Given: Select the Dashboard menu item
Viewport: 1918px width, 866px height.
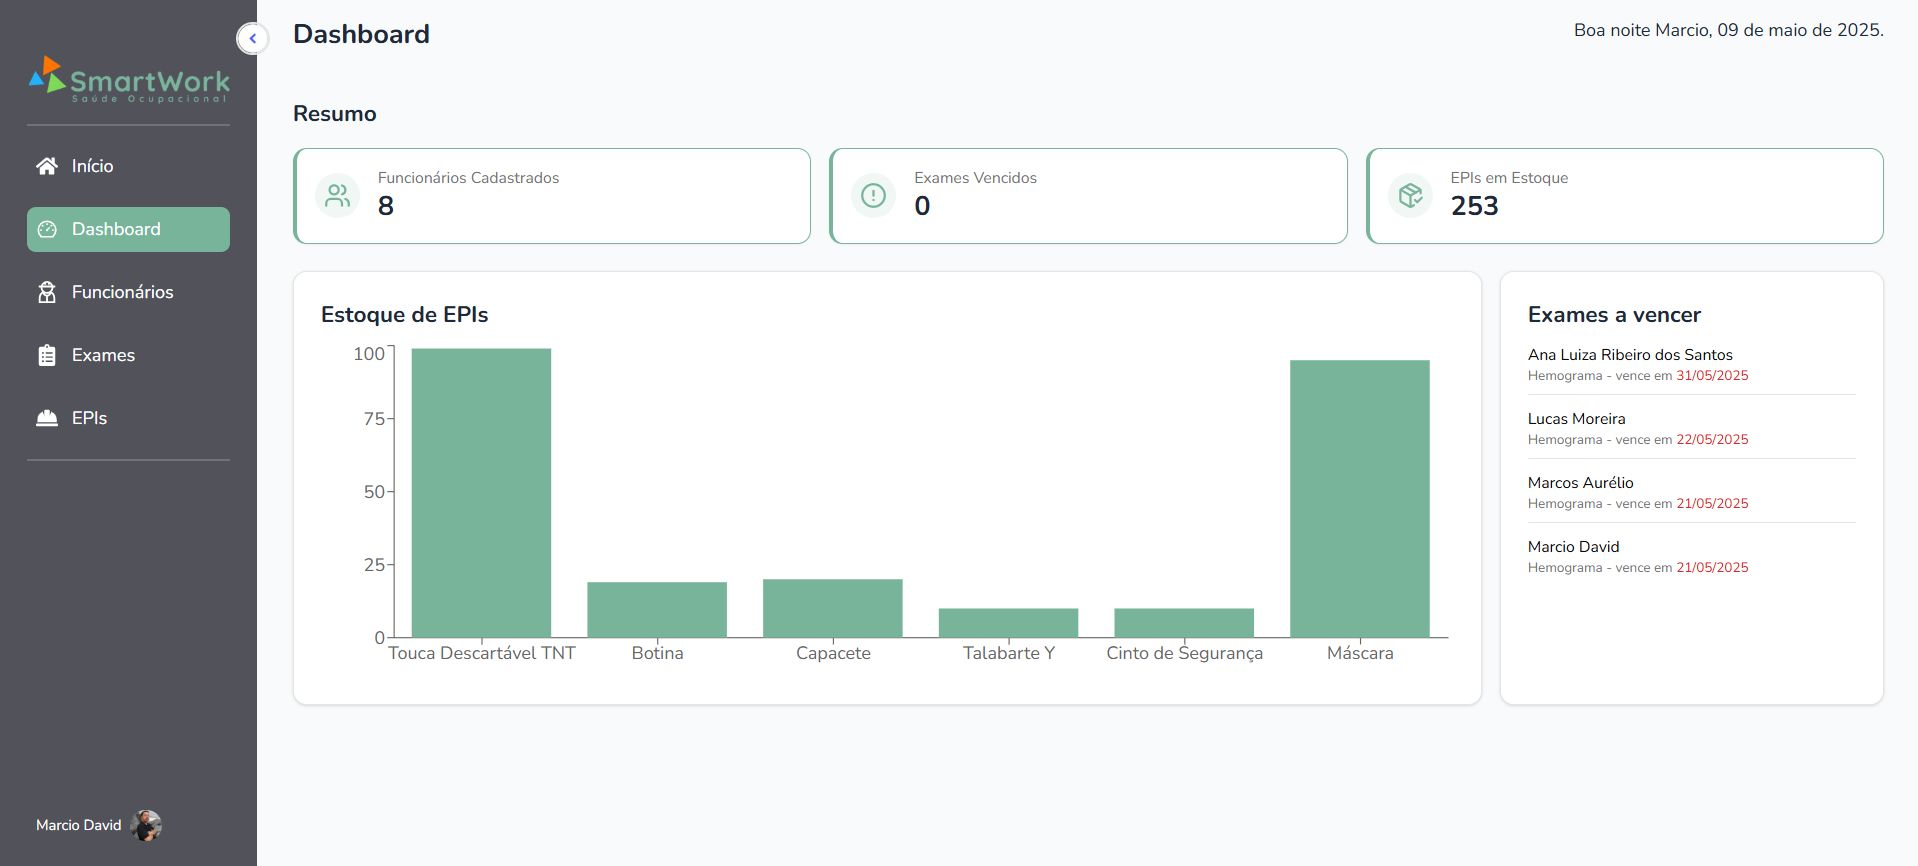Looking at the screenshot, I should 128,229.
